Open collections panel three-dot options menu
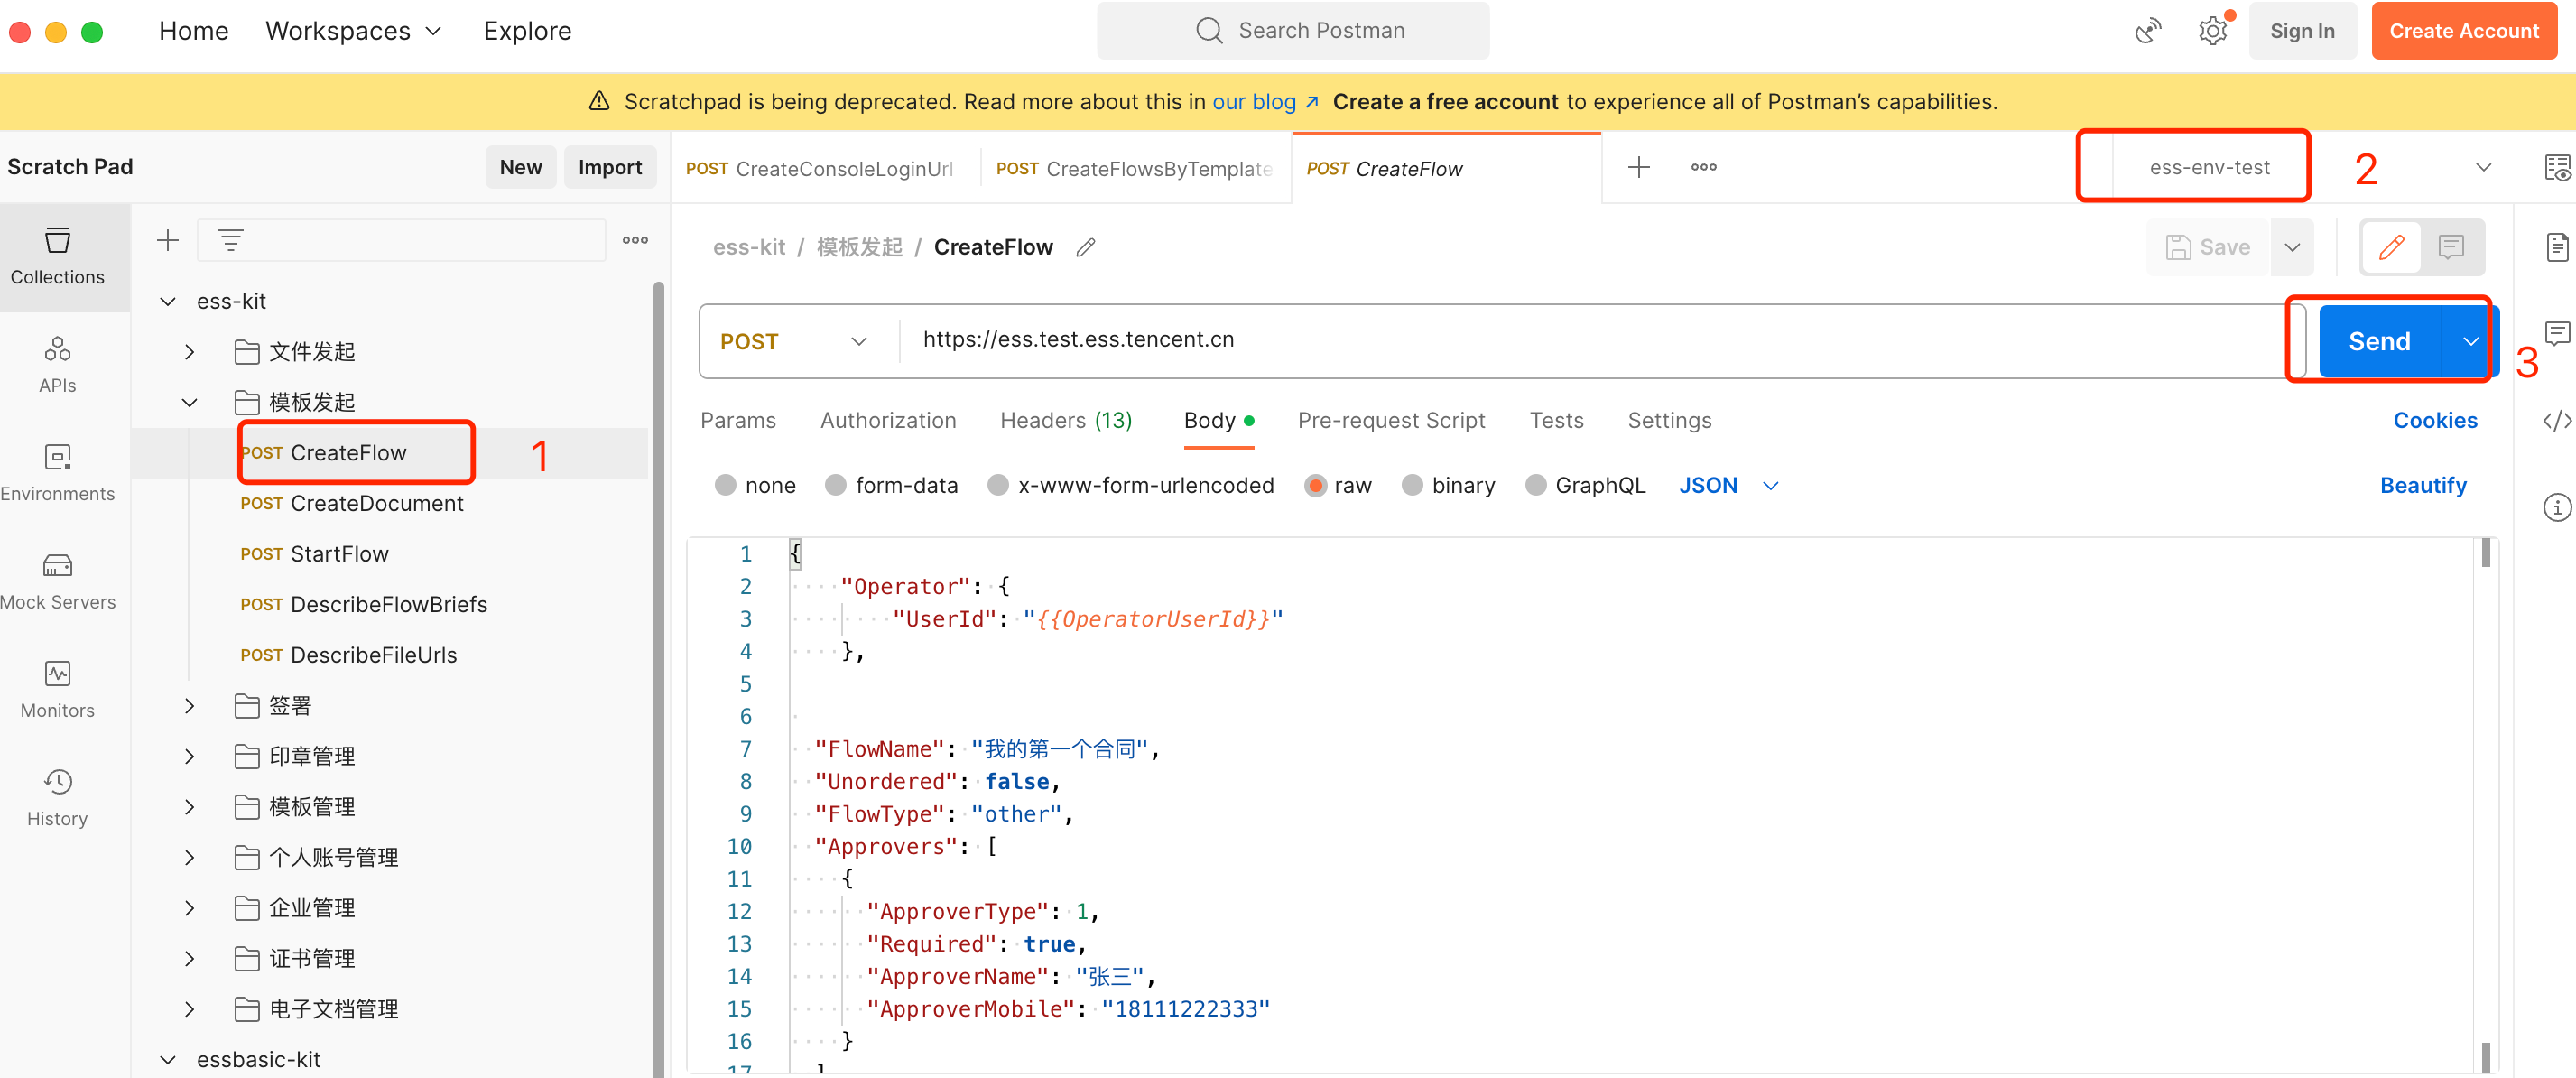 [635, 240]
